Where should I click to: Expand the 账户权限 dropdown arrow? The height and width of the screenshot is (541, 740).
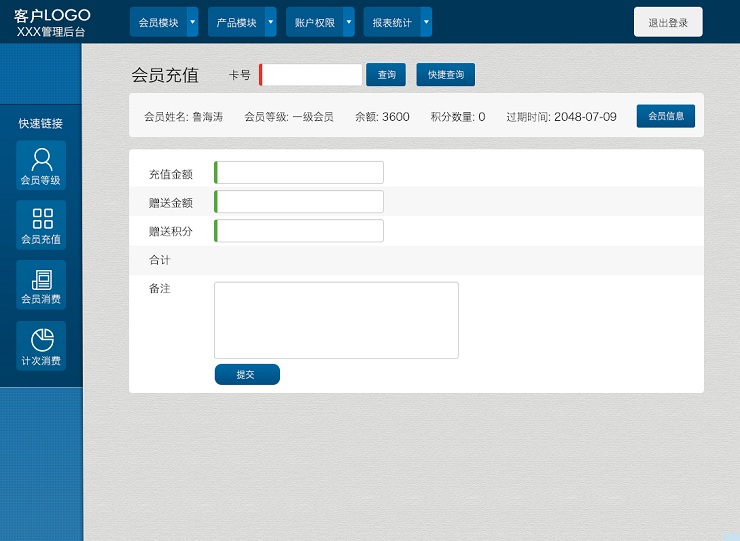tap(349, 22)
